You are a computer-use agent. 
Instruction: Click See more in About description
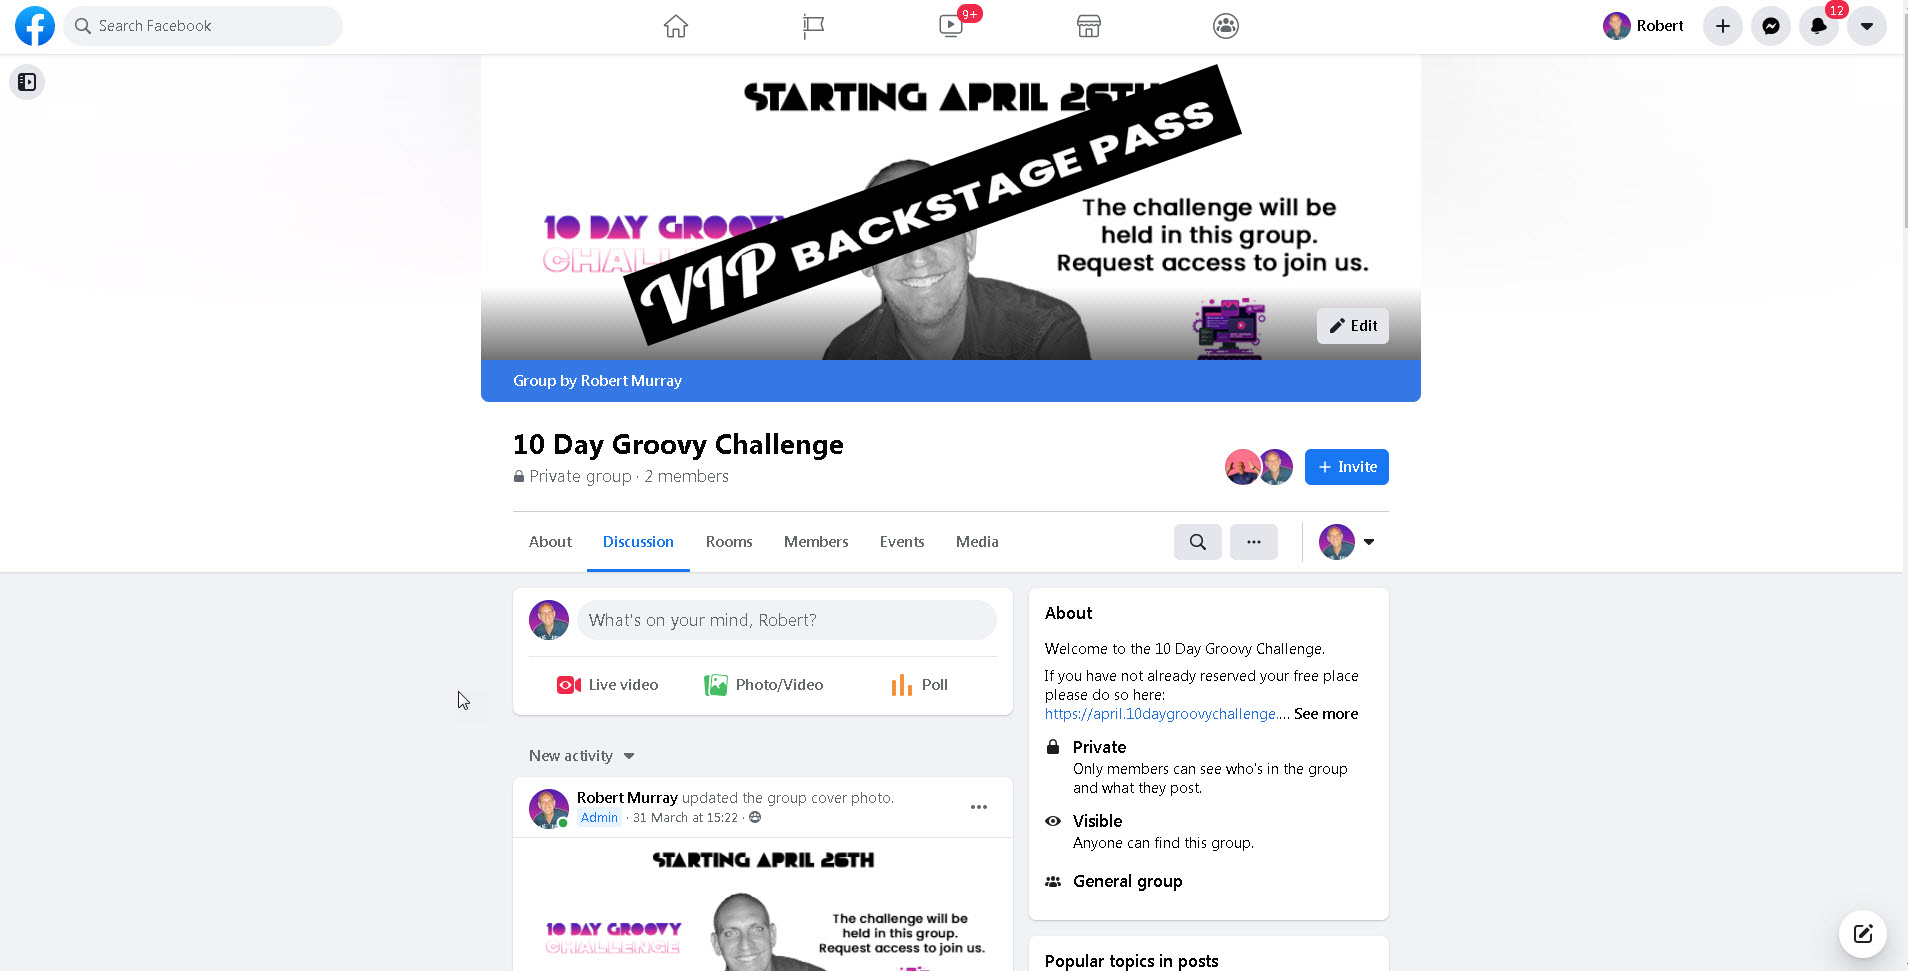[x=1326, y=714]
